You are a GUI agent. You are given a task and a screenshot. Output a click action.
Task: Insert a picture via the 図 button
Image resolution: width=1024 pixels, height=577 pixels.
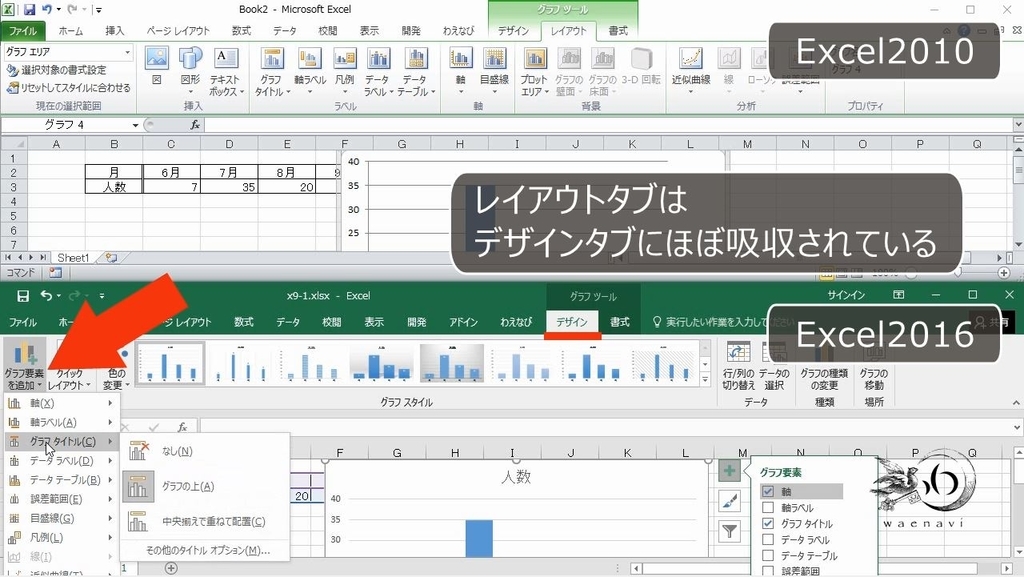157,67
